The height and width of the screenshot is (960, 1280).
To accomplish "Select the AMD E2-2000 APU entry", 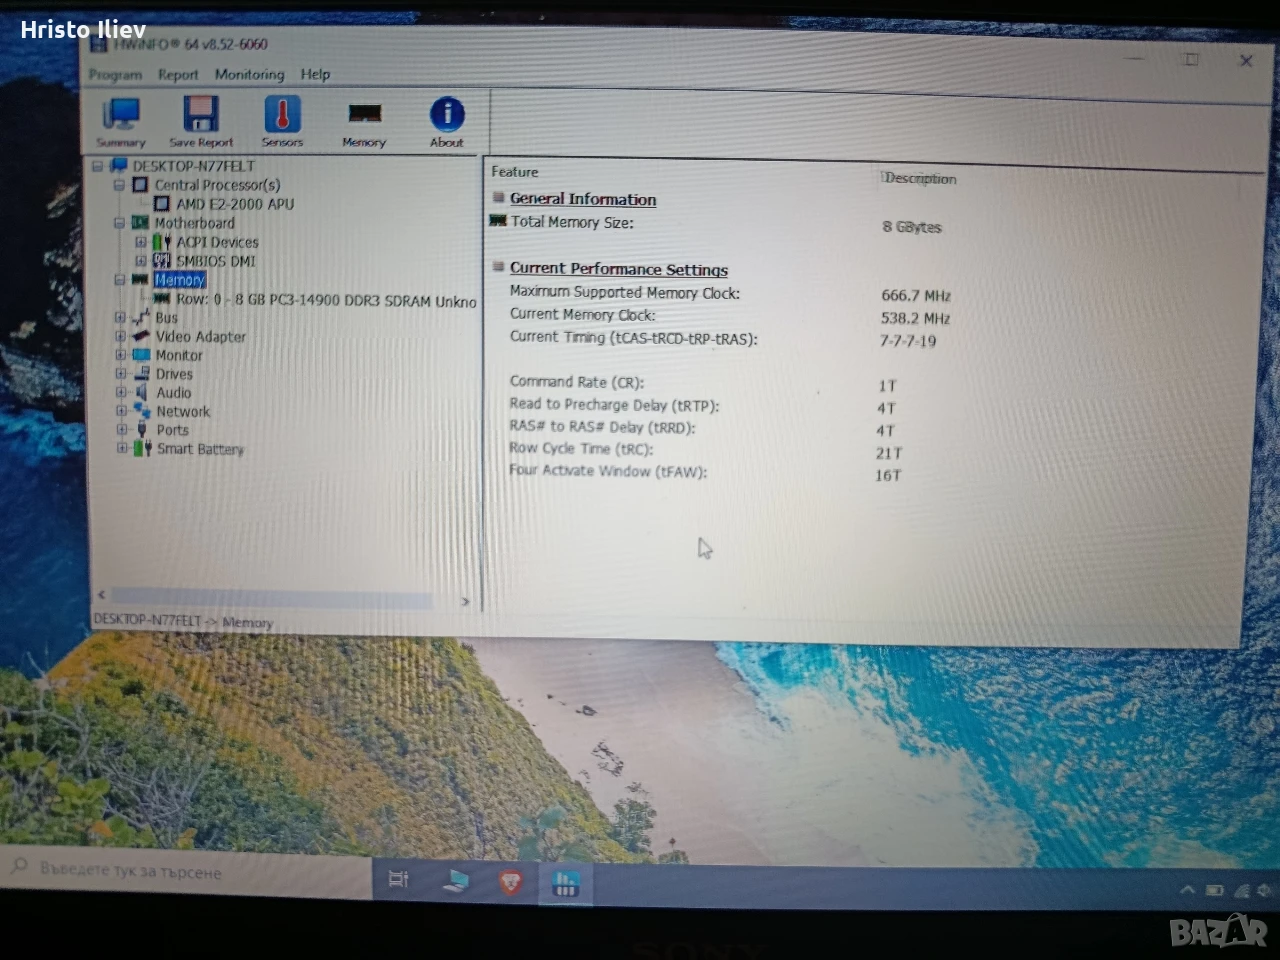I will pos(235,204).
